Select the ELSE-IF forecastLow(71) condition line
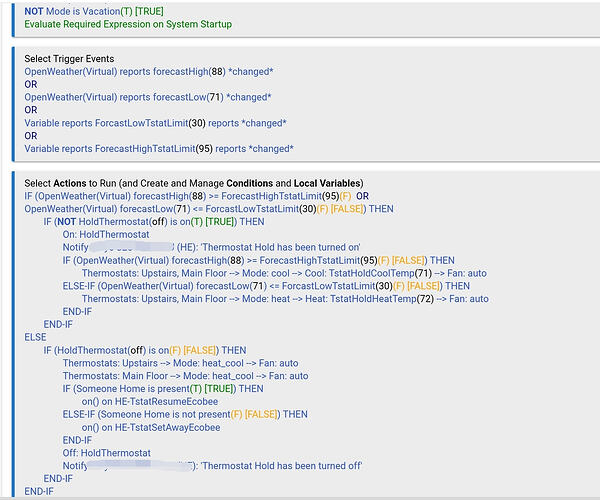Viewport: 600px width, 500px height. point(266,286)
